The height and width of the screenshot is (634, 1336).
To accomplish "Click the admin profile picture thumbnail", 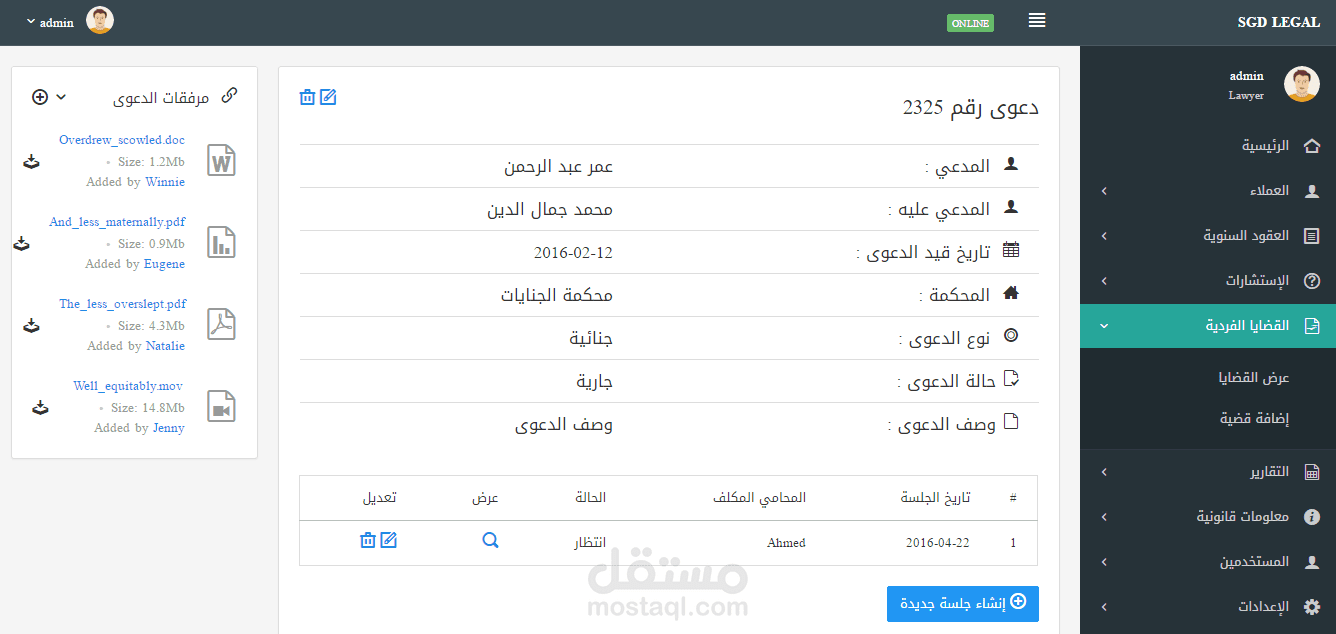I will click(x=99, y=20).
